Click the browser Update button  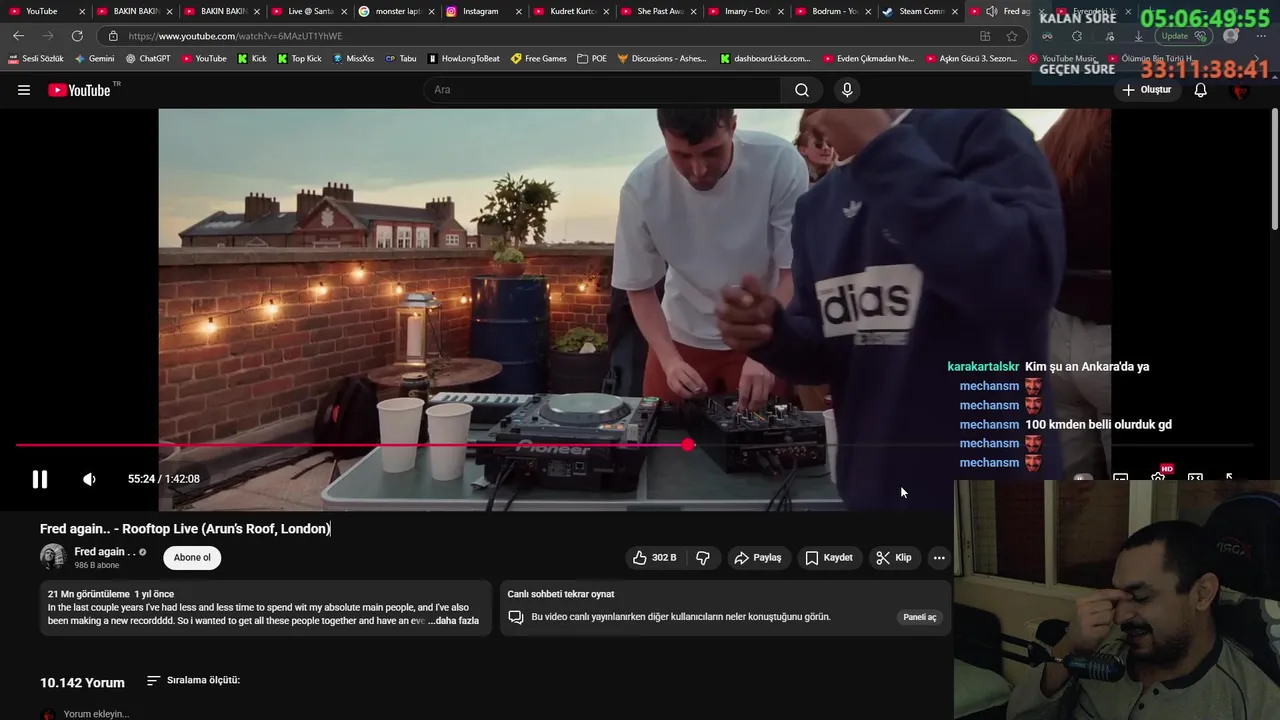click(1184, 36)
